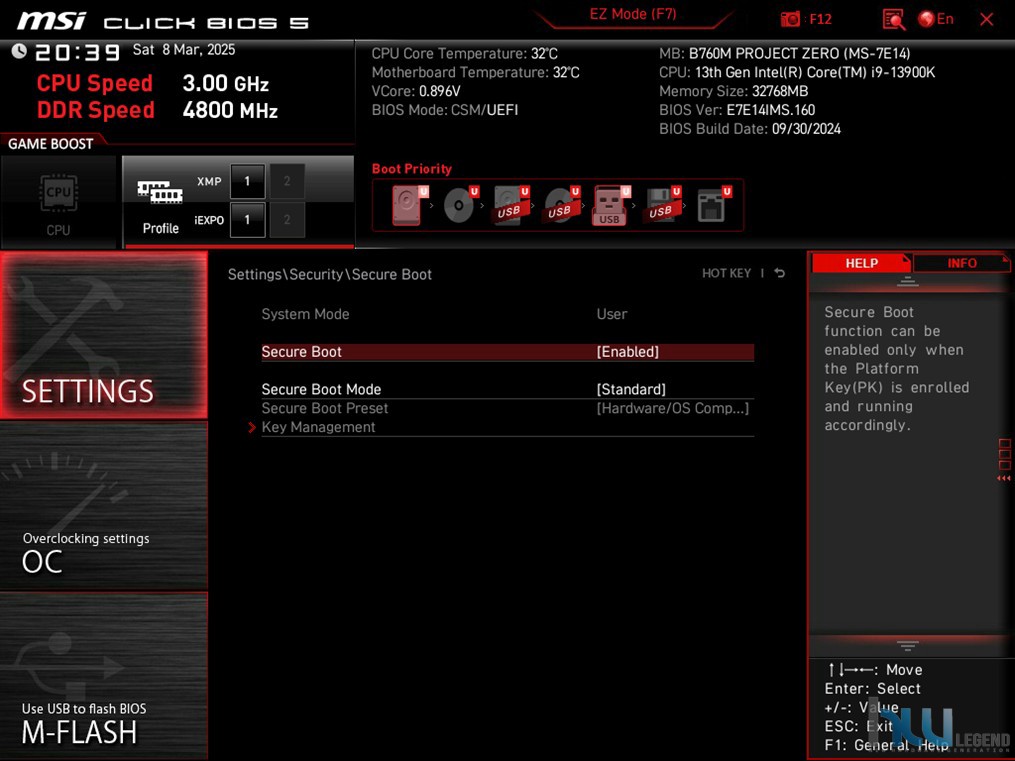Select USB optical drive boot device icon

[x=561, y=205]
